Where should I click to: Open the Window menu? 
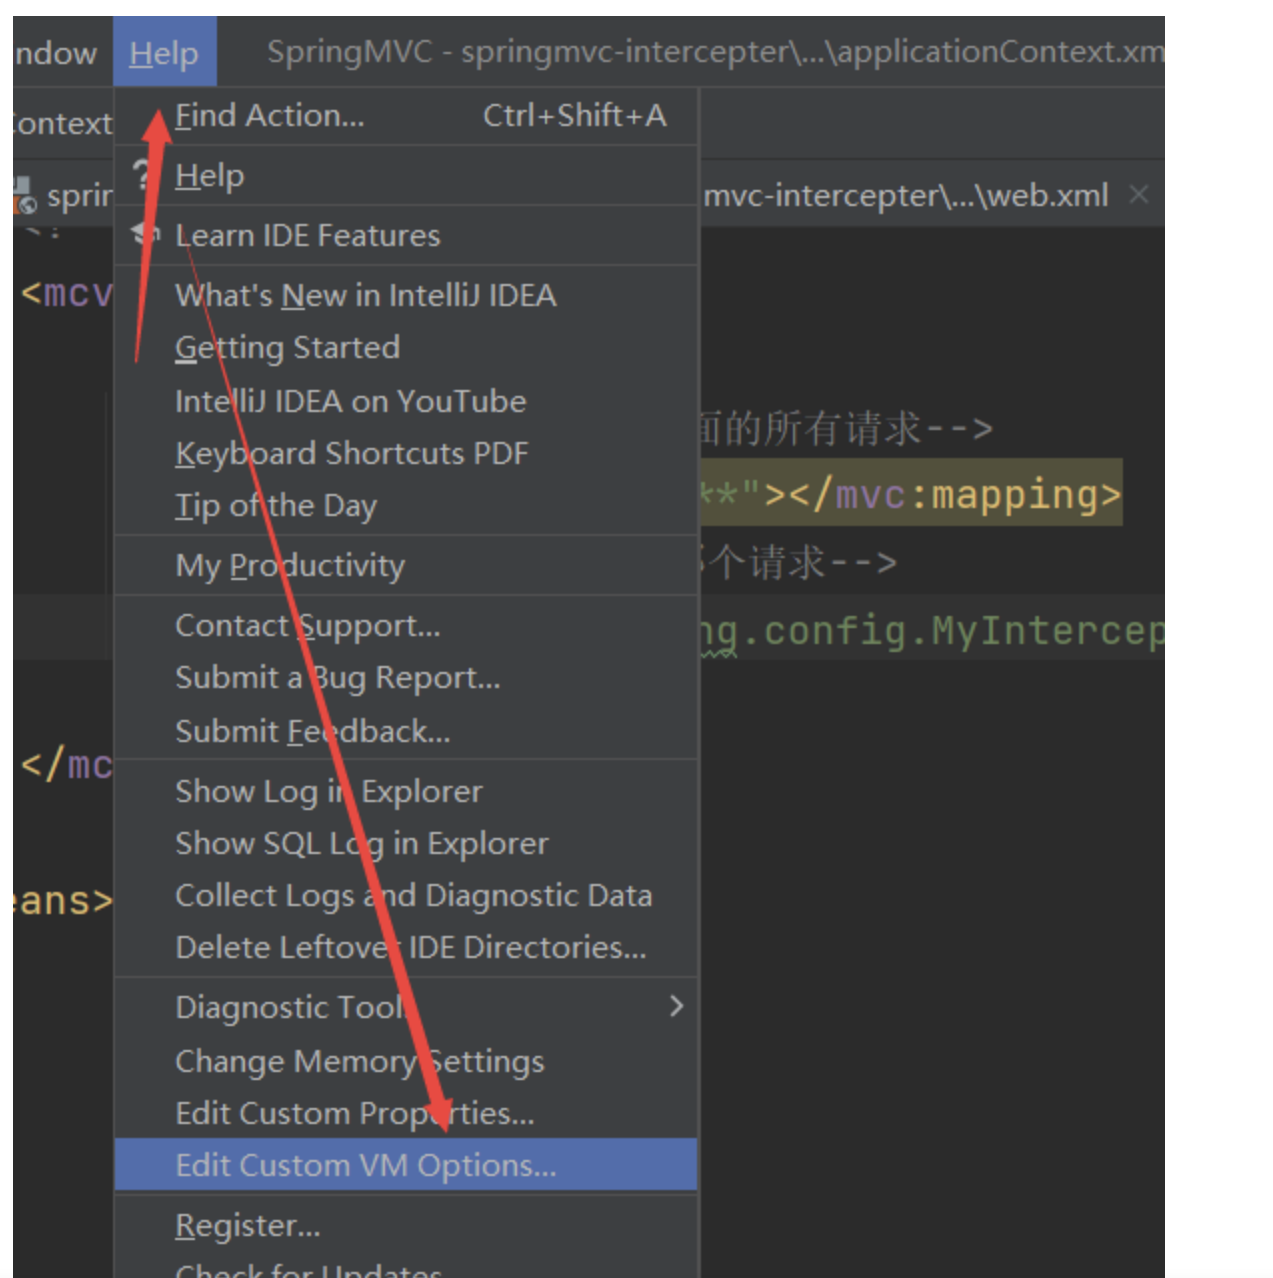click(55, 52)
